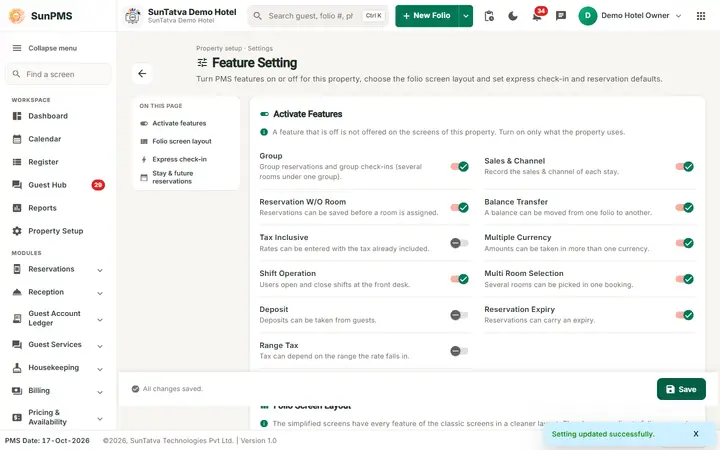The height and width of the screenshot is (450, 720).
Task: Click the Demo Hotel Owner avatar D
Action: pos(587,16)
